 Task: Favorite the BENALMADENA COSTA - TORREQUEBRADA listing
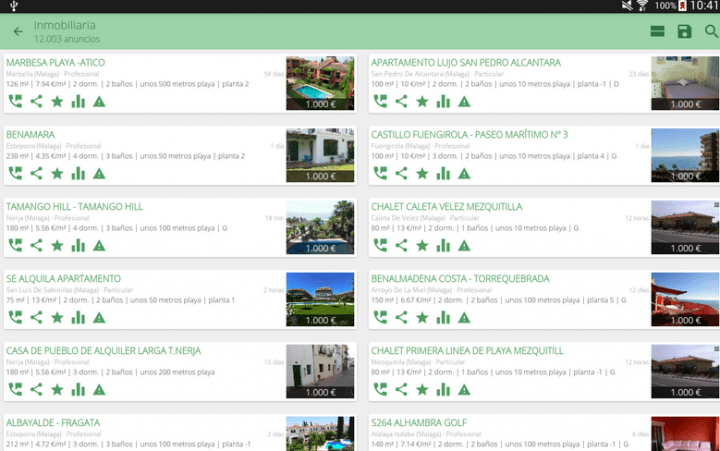(422, 317)
